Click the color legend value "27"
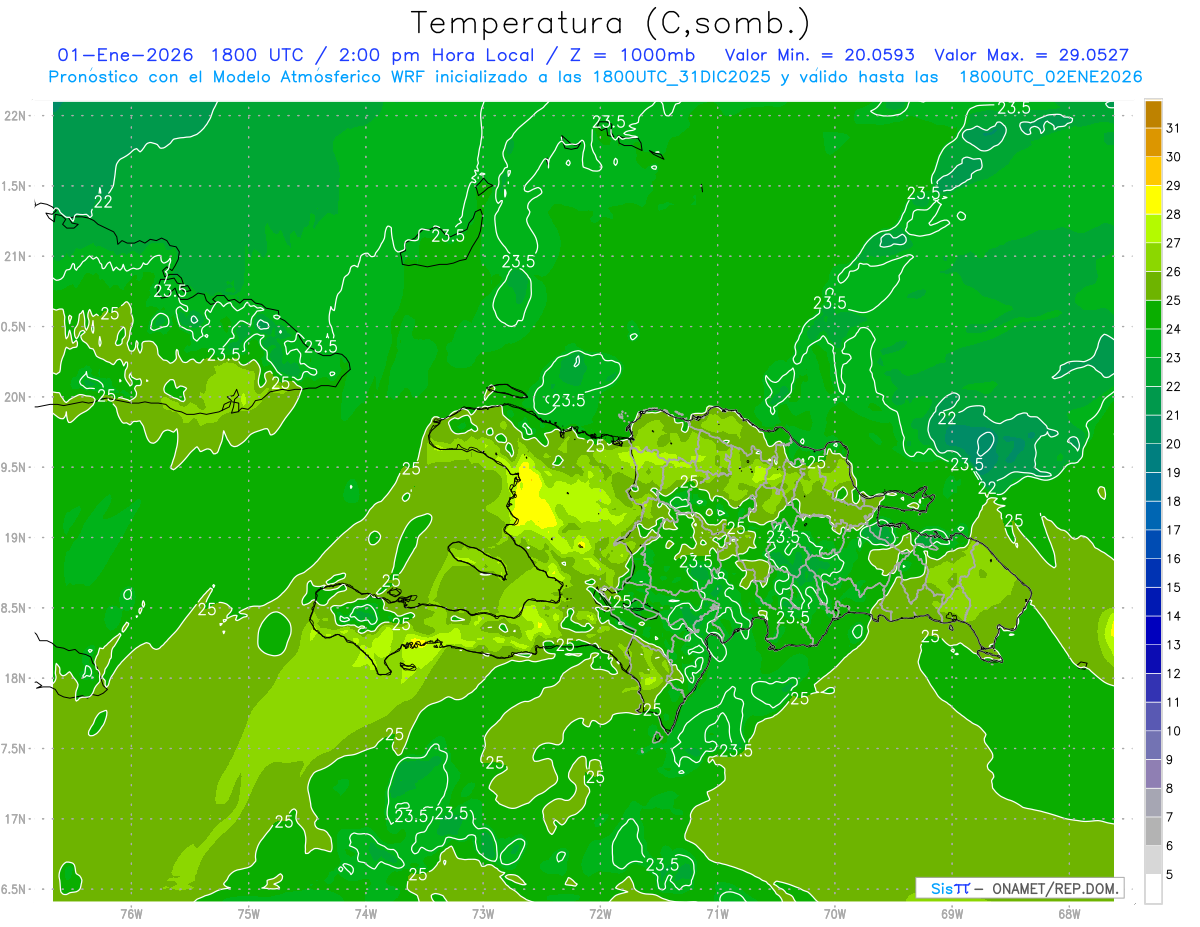 click(x=1174, y=243)
